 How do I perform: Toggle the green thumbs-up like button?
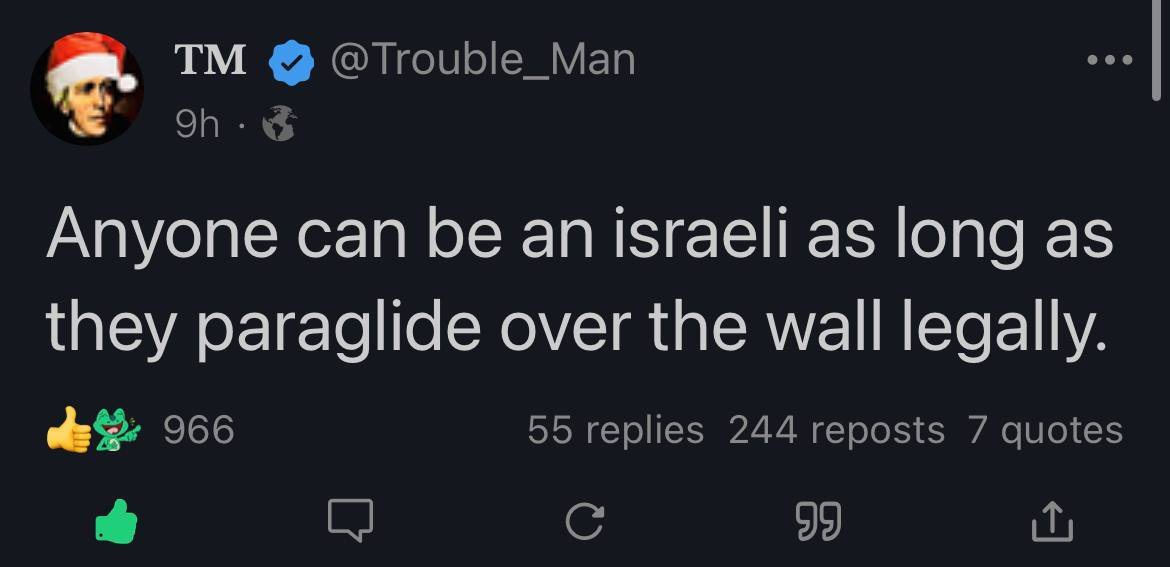coord(115,521)
